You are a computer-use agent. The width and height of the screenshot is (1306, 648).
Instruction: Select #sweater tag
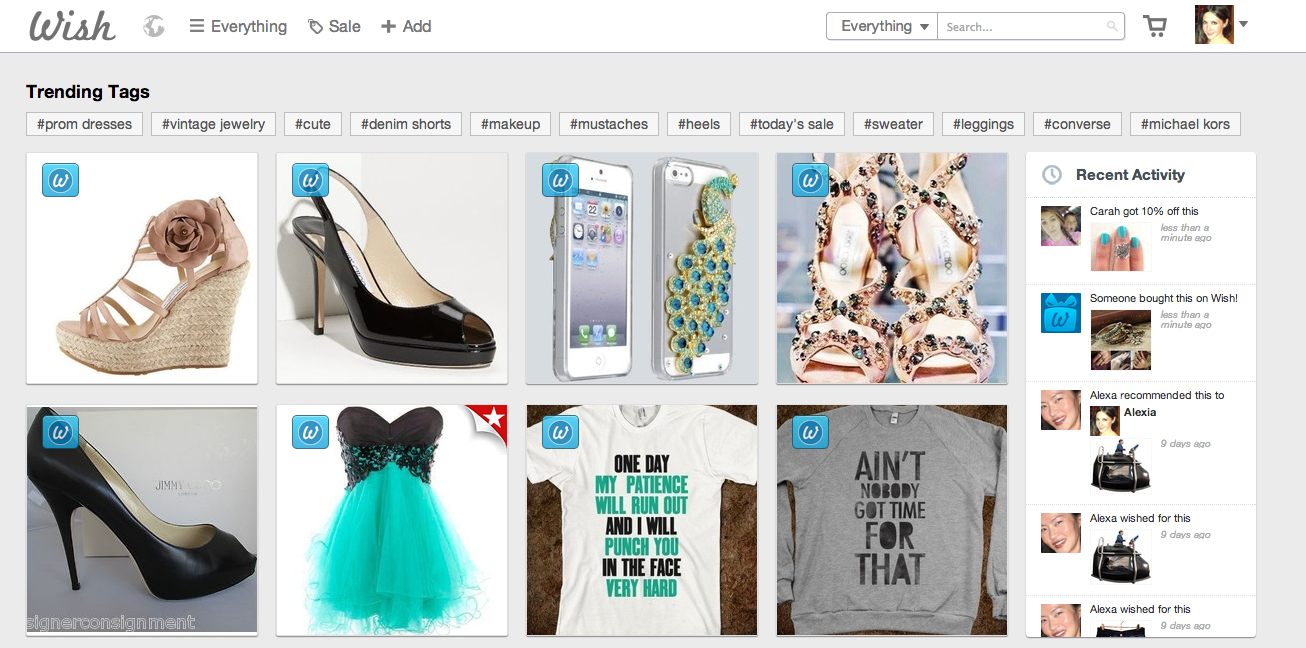point(894,124)
